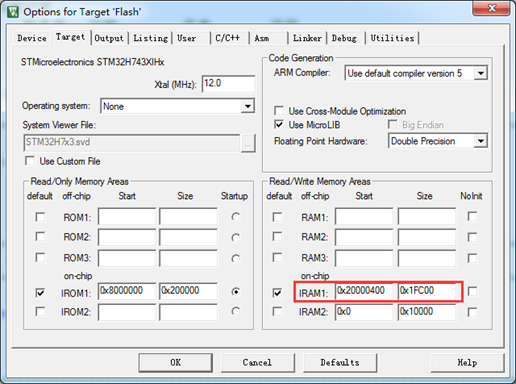This screenshot has height=384, width=516.
Task: Switch to the Device tab
Action: (x=32, y=38)
